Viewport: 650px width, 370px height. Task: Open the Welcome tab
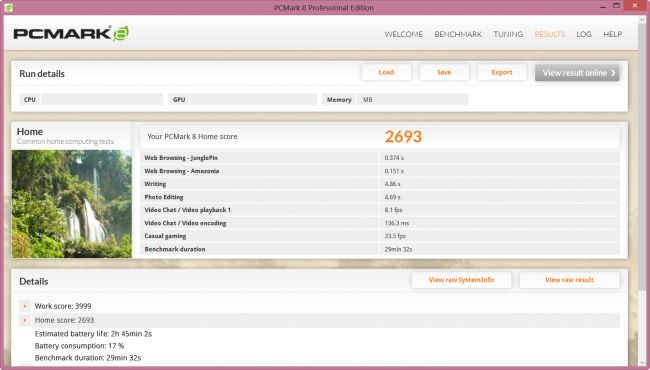coord(403,34)
